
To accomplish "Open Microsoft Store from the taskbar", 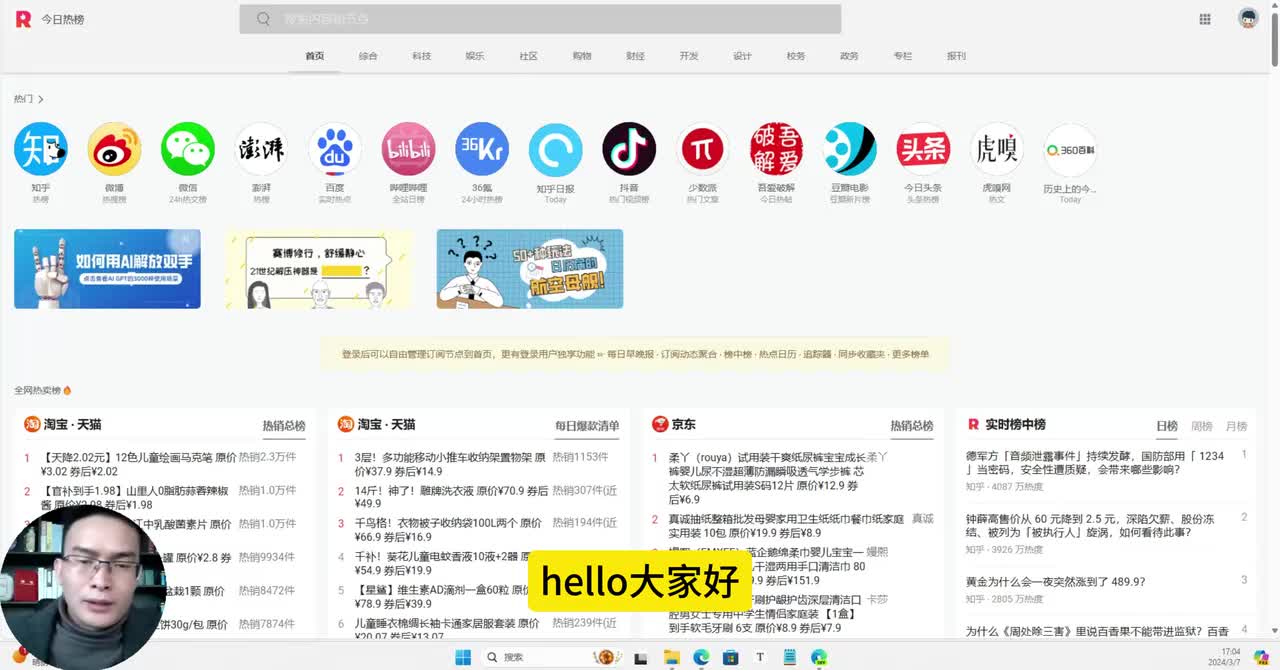I will click(731, 657).
